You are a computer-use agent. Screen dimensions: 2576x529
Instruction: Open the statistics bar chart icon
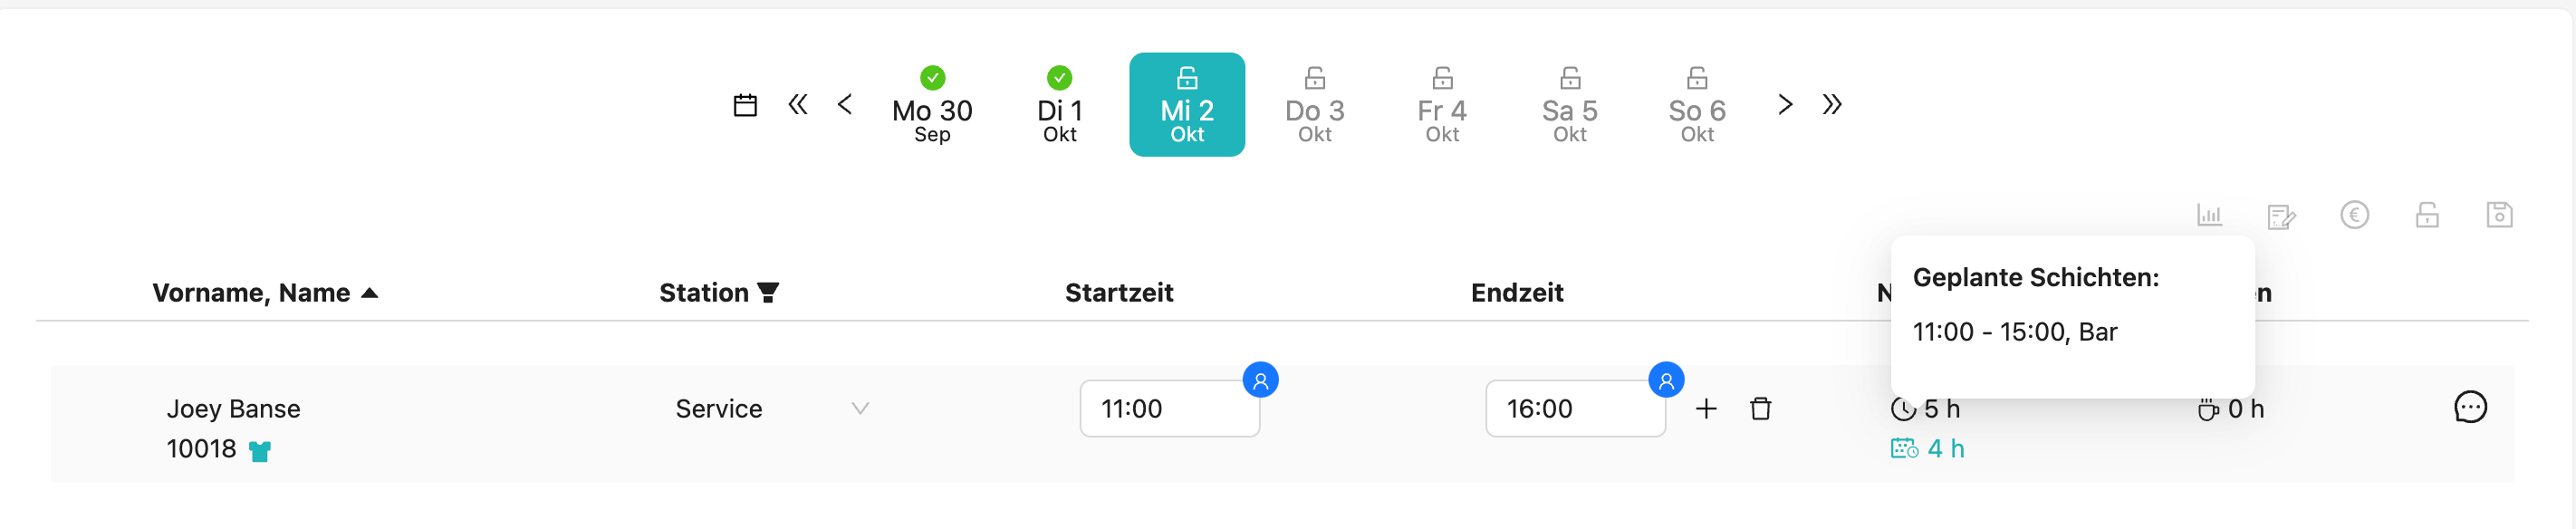2209,215
